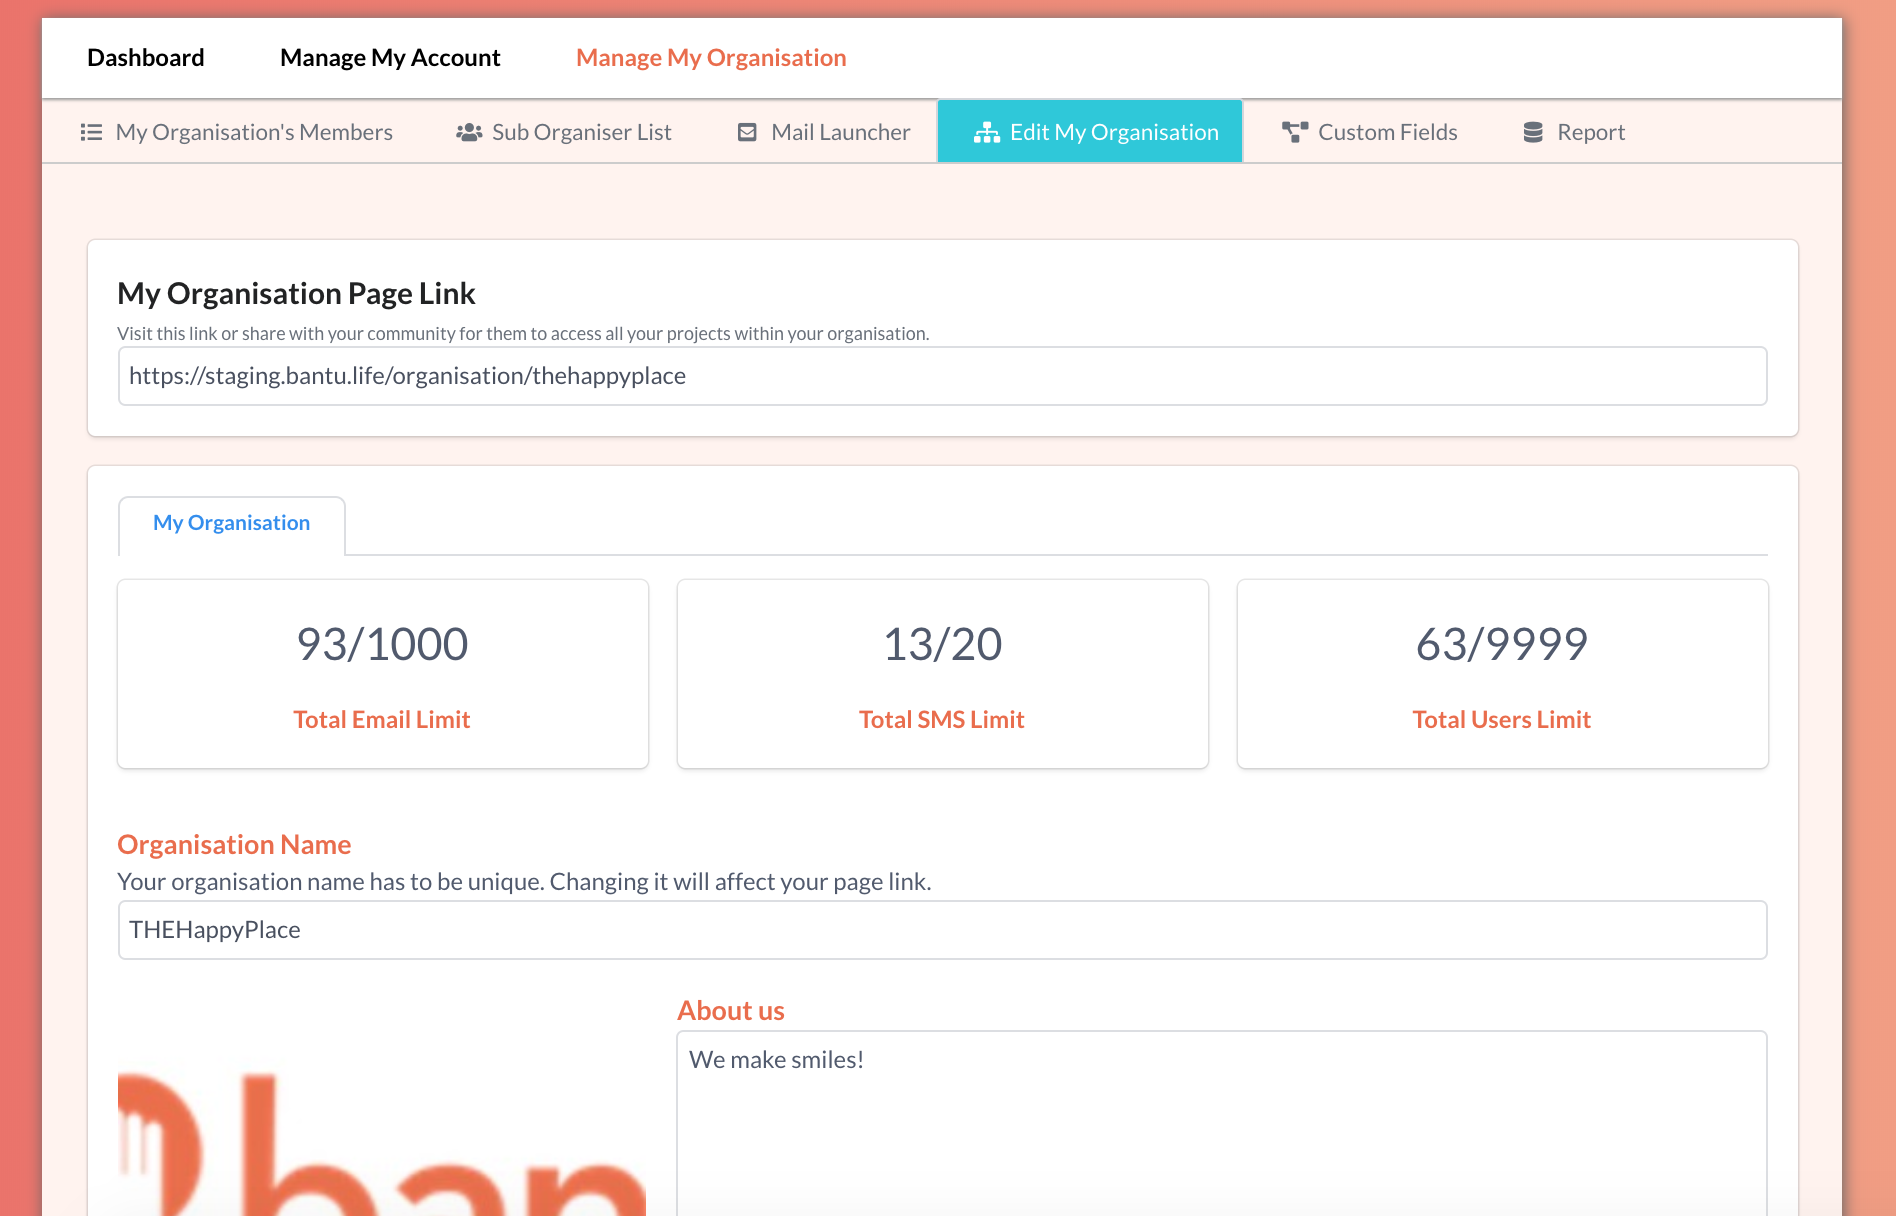Select Manage My Organisation menu

click(x=711, y=58)
